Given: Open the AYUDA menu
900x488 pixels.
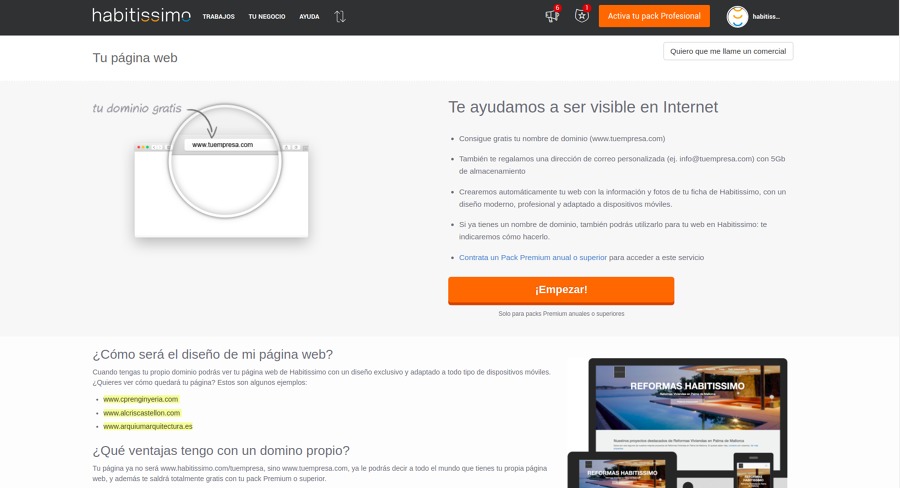Looking at the screenshot, I should tap(309, 17).
